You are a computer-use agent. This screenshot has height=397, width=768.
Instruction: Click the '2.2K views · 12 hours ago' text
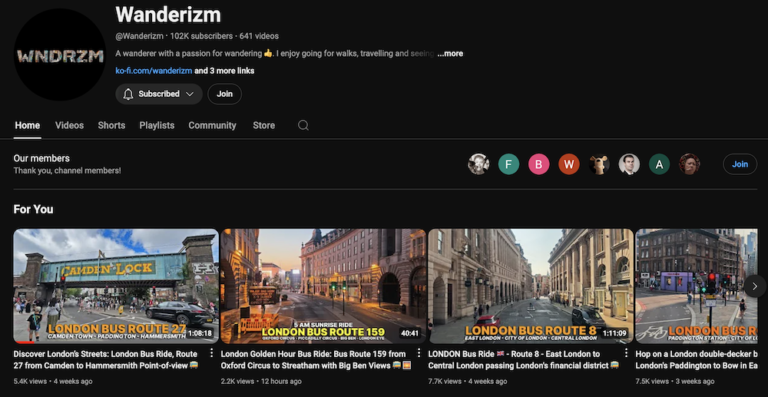tap(261, 381)
